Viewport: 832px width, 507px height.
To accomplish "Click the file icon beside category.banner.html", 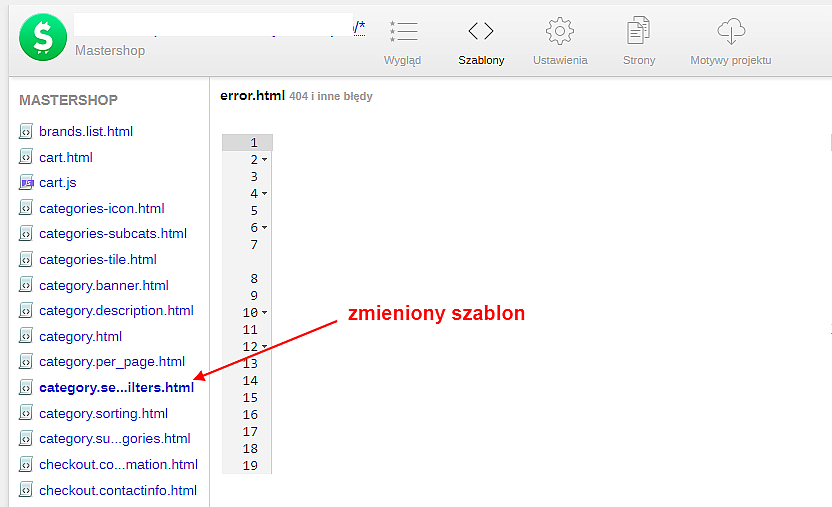I will pos(25,285).
